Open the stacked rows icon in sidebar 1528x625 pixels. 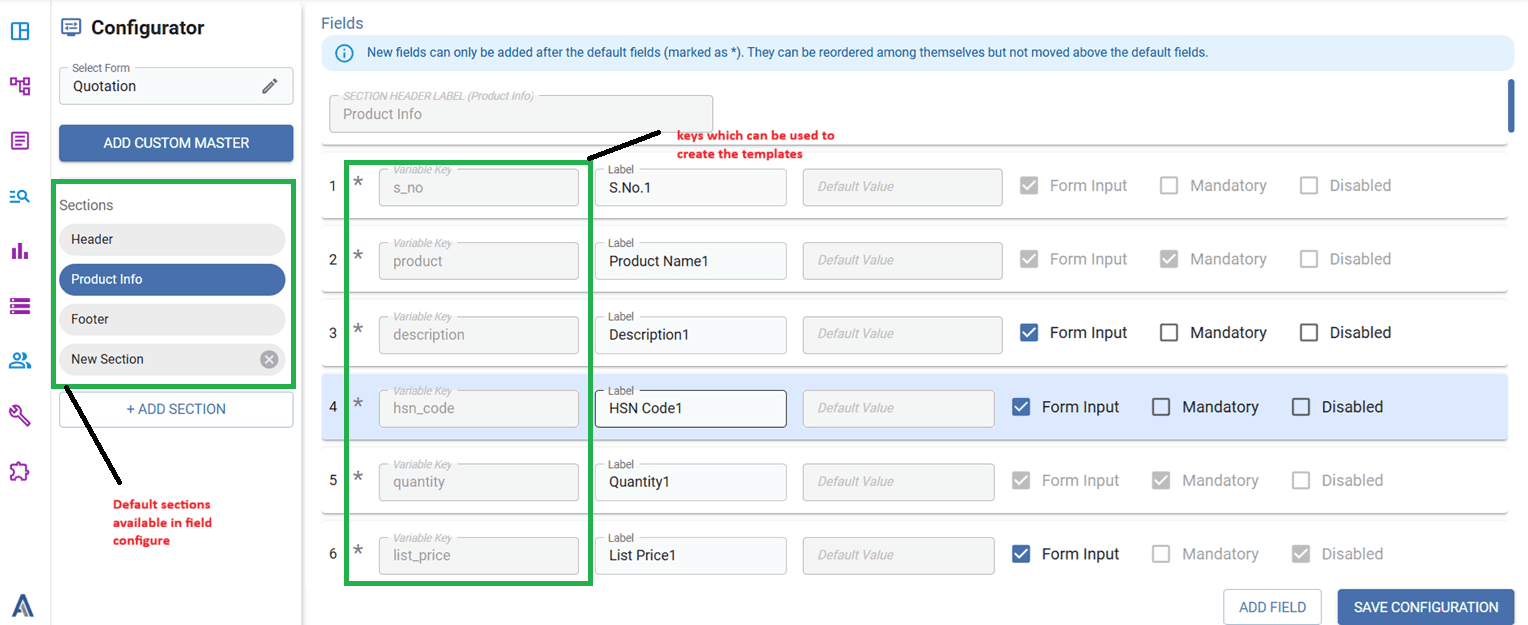(x=20, y=306)
